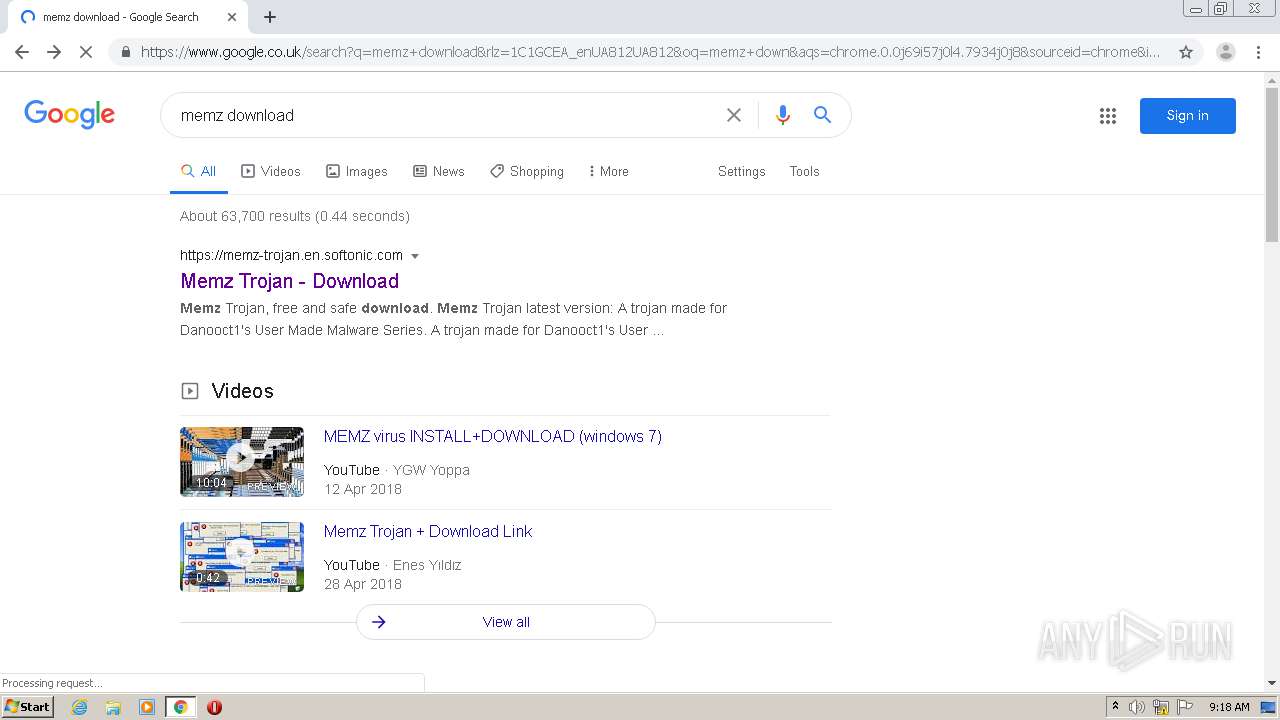Screen dimensions: 1280x720
Task: Open the Memz Trojan - Download link
Action: (290, 281)
